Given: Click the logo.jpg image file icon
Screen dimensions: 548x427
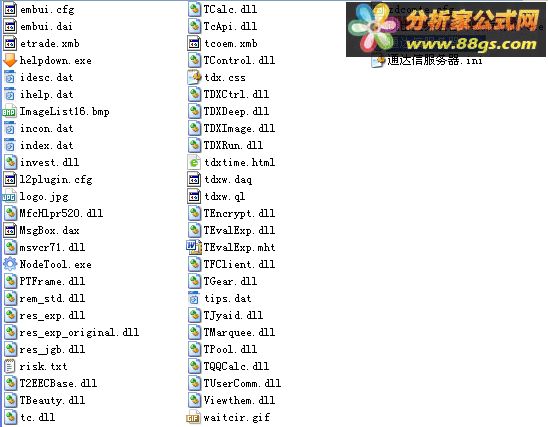Looking at the screenshot, I should pyautogui.click(x=9, y=196).
